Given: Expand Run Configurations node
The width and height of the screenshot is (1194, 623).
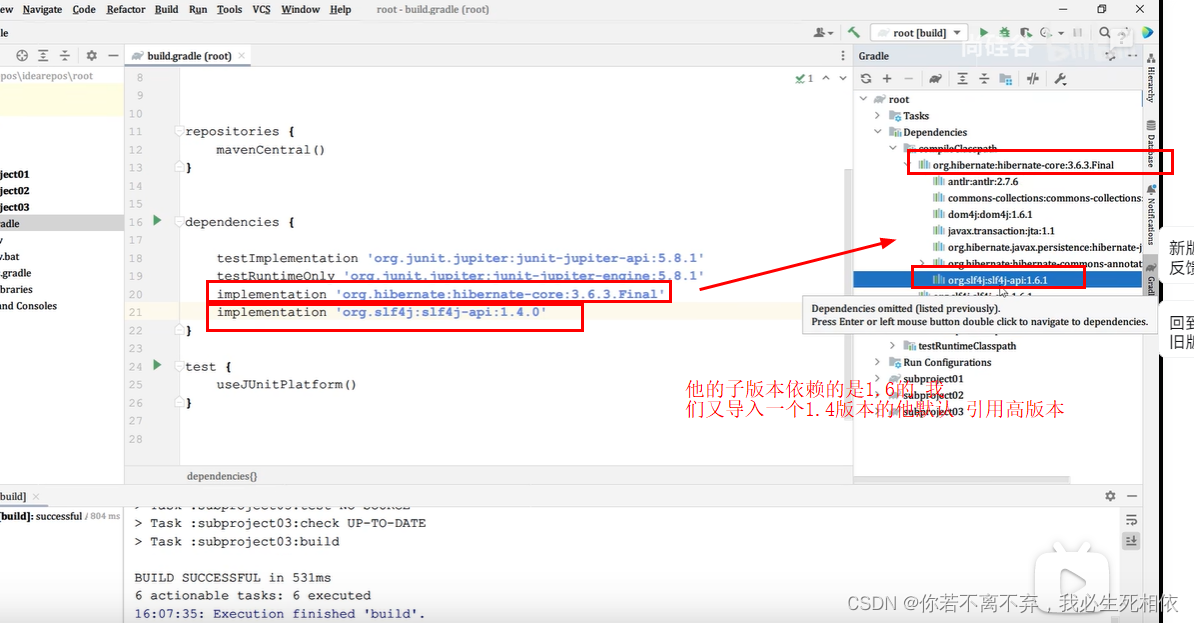Looking at the screenshot, I should tap(877, 363).
